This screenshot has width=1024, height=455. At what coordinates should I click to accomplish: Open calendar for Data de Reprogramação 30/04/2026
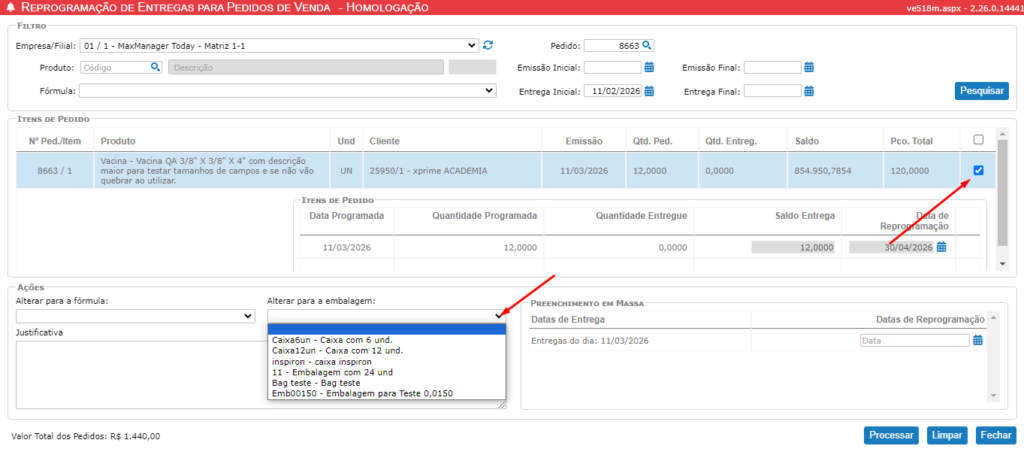(940, 247)
